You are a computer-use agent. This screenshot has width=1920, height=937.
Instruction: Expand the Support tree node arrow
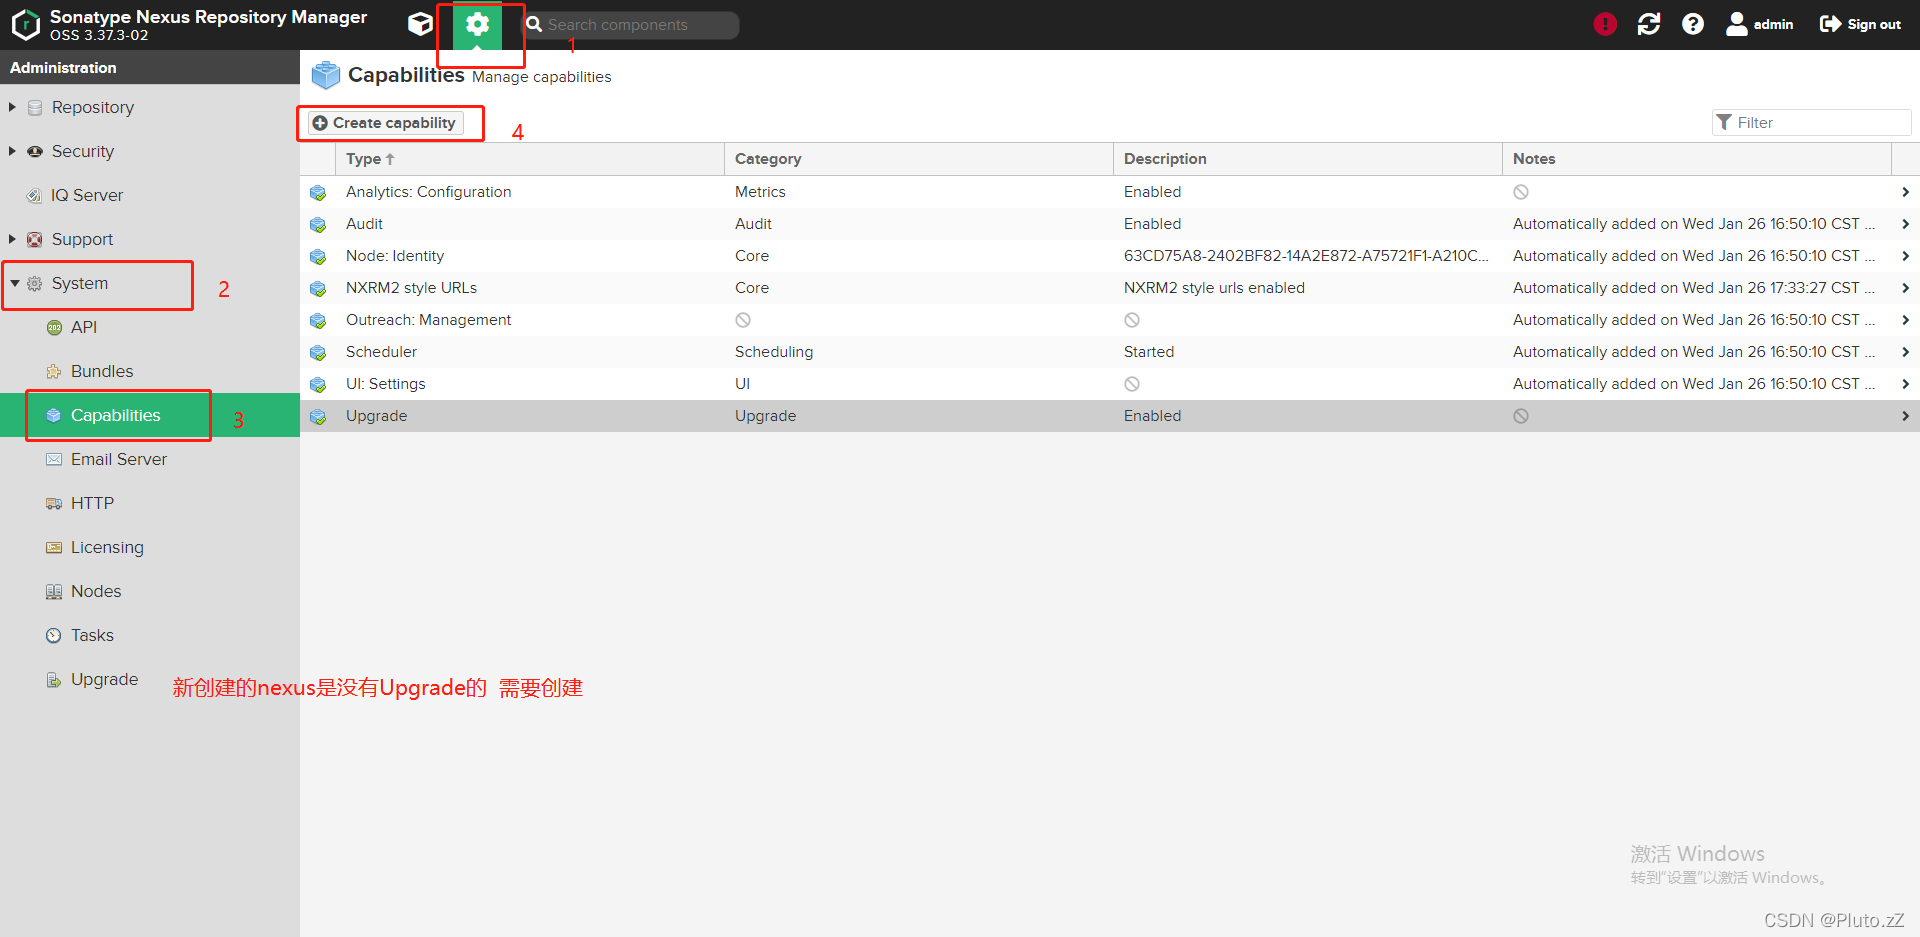pyautogui.click(x=12, y=239)
